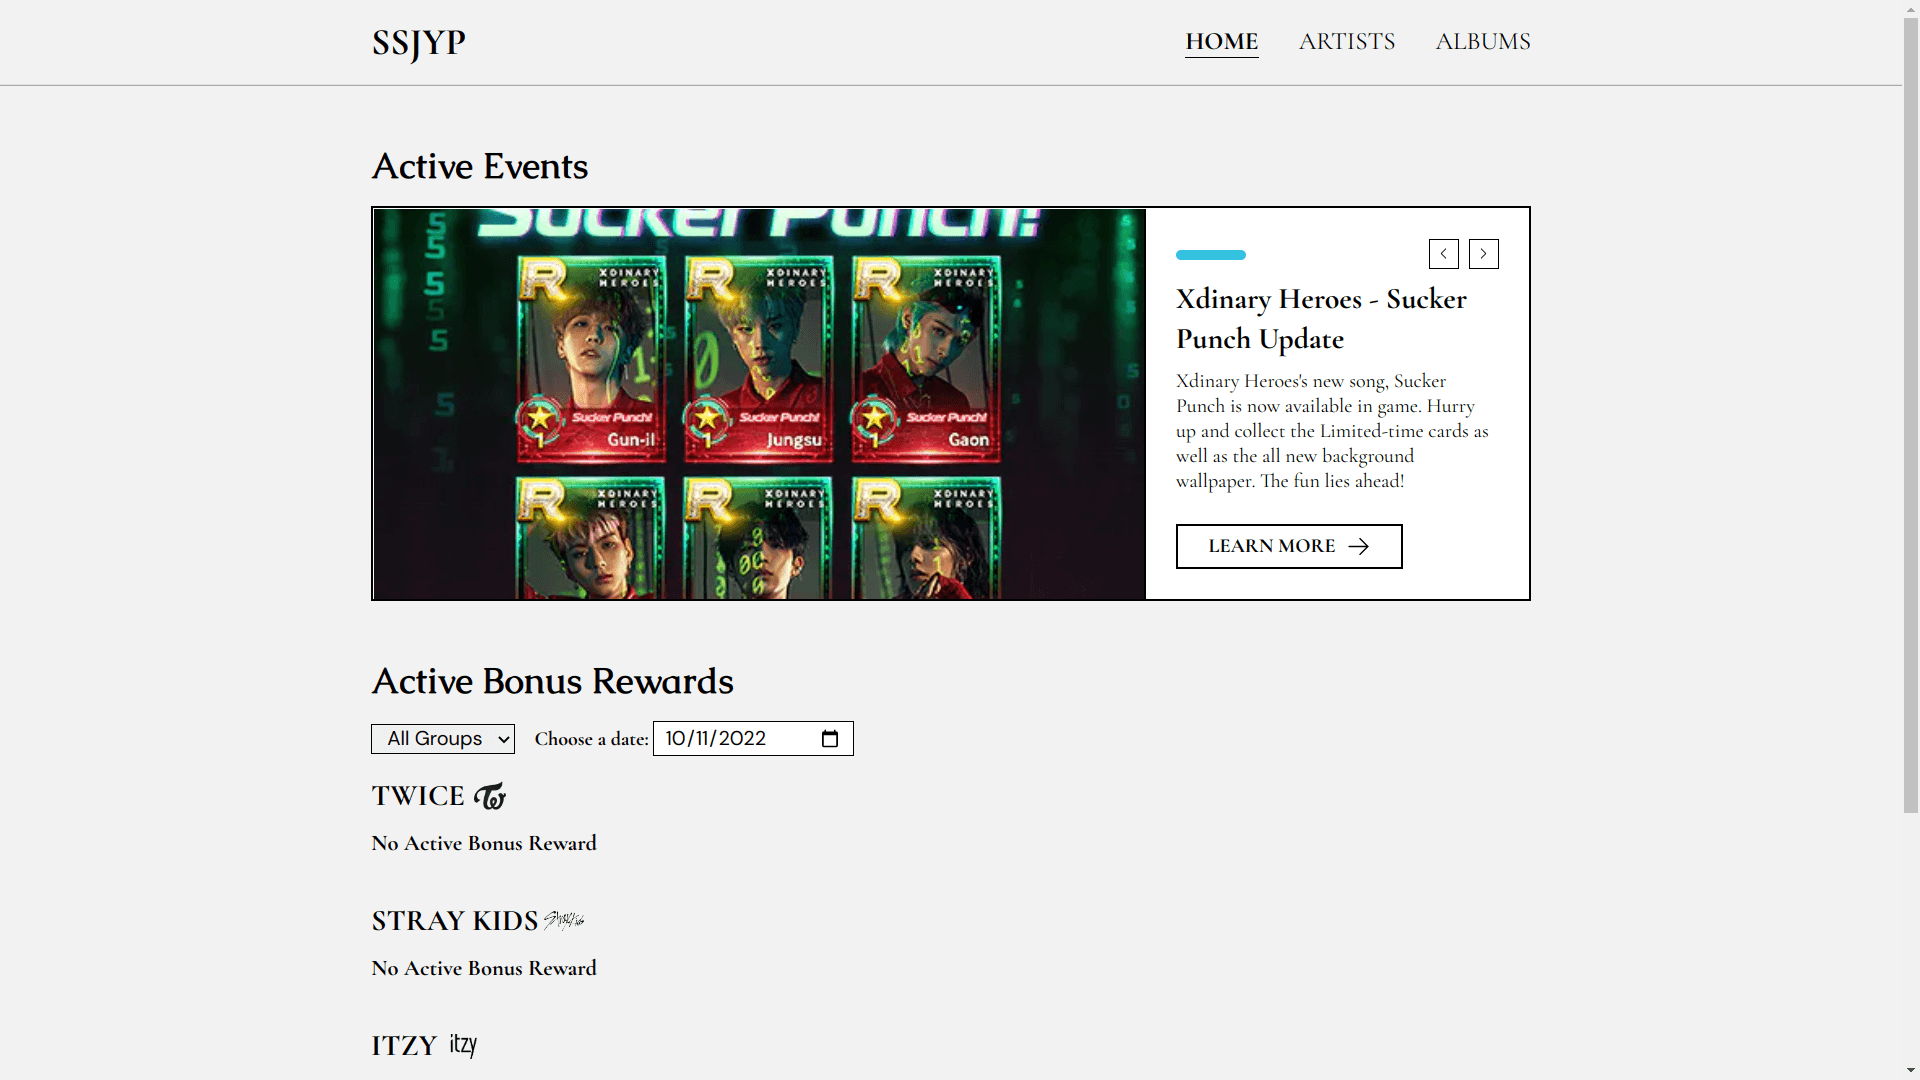
Task: Open the ALBUMS page
Action: point(1482,42)
